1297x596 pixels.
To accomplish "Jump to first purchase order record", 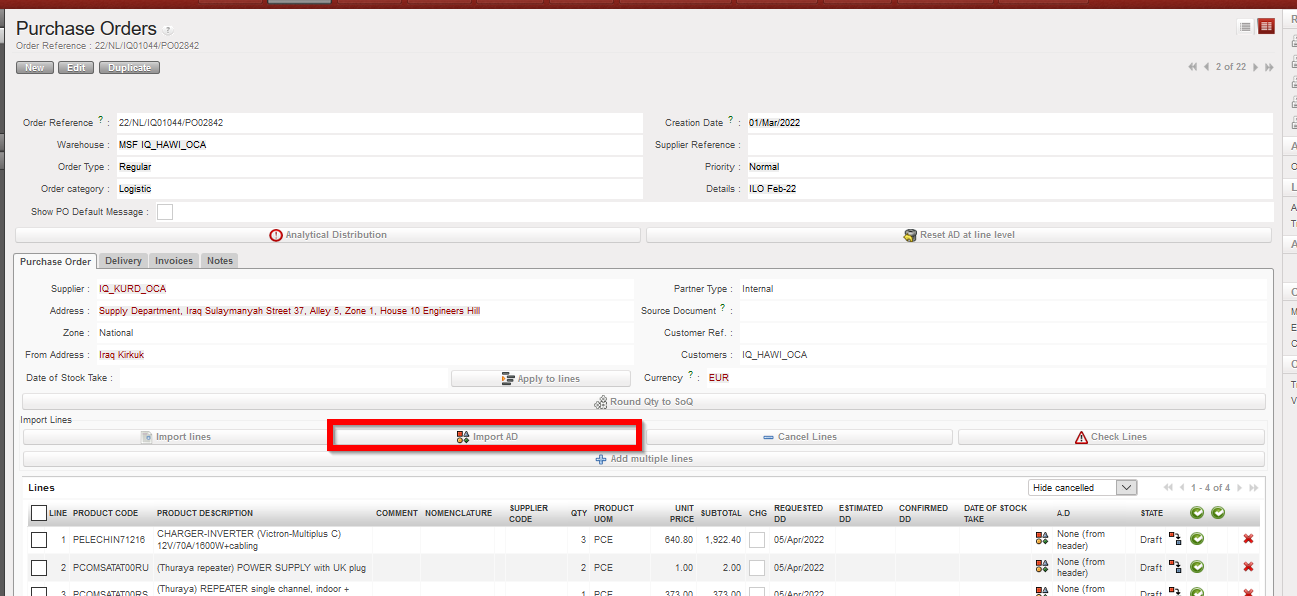I will [1192, 67].
